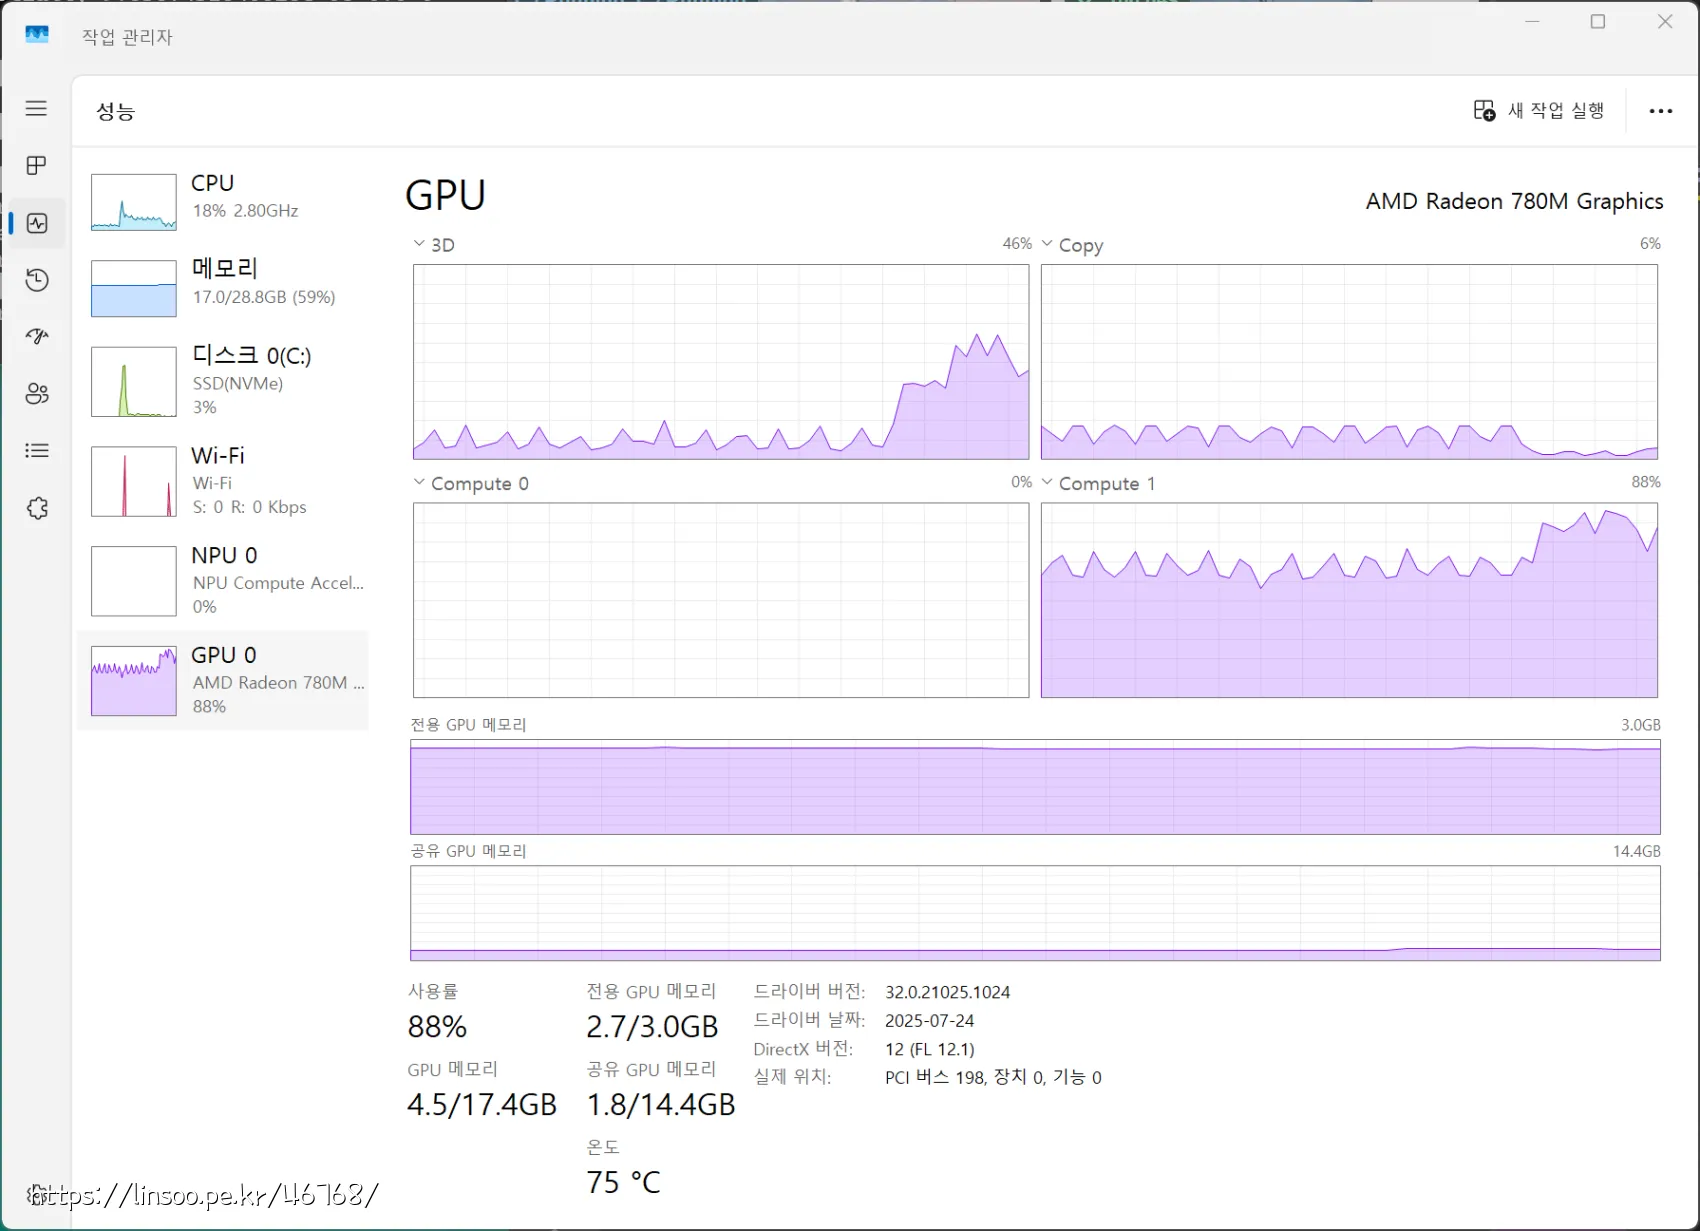
Task: Click the 2.7/3.0GB dedicated memory value
Action: click(x=652, y=1027)
